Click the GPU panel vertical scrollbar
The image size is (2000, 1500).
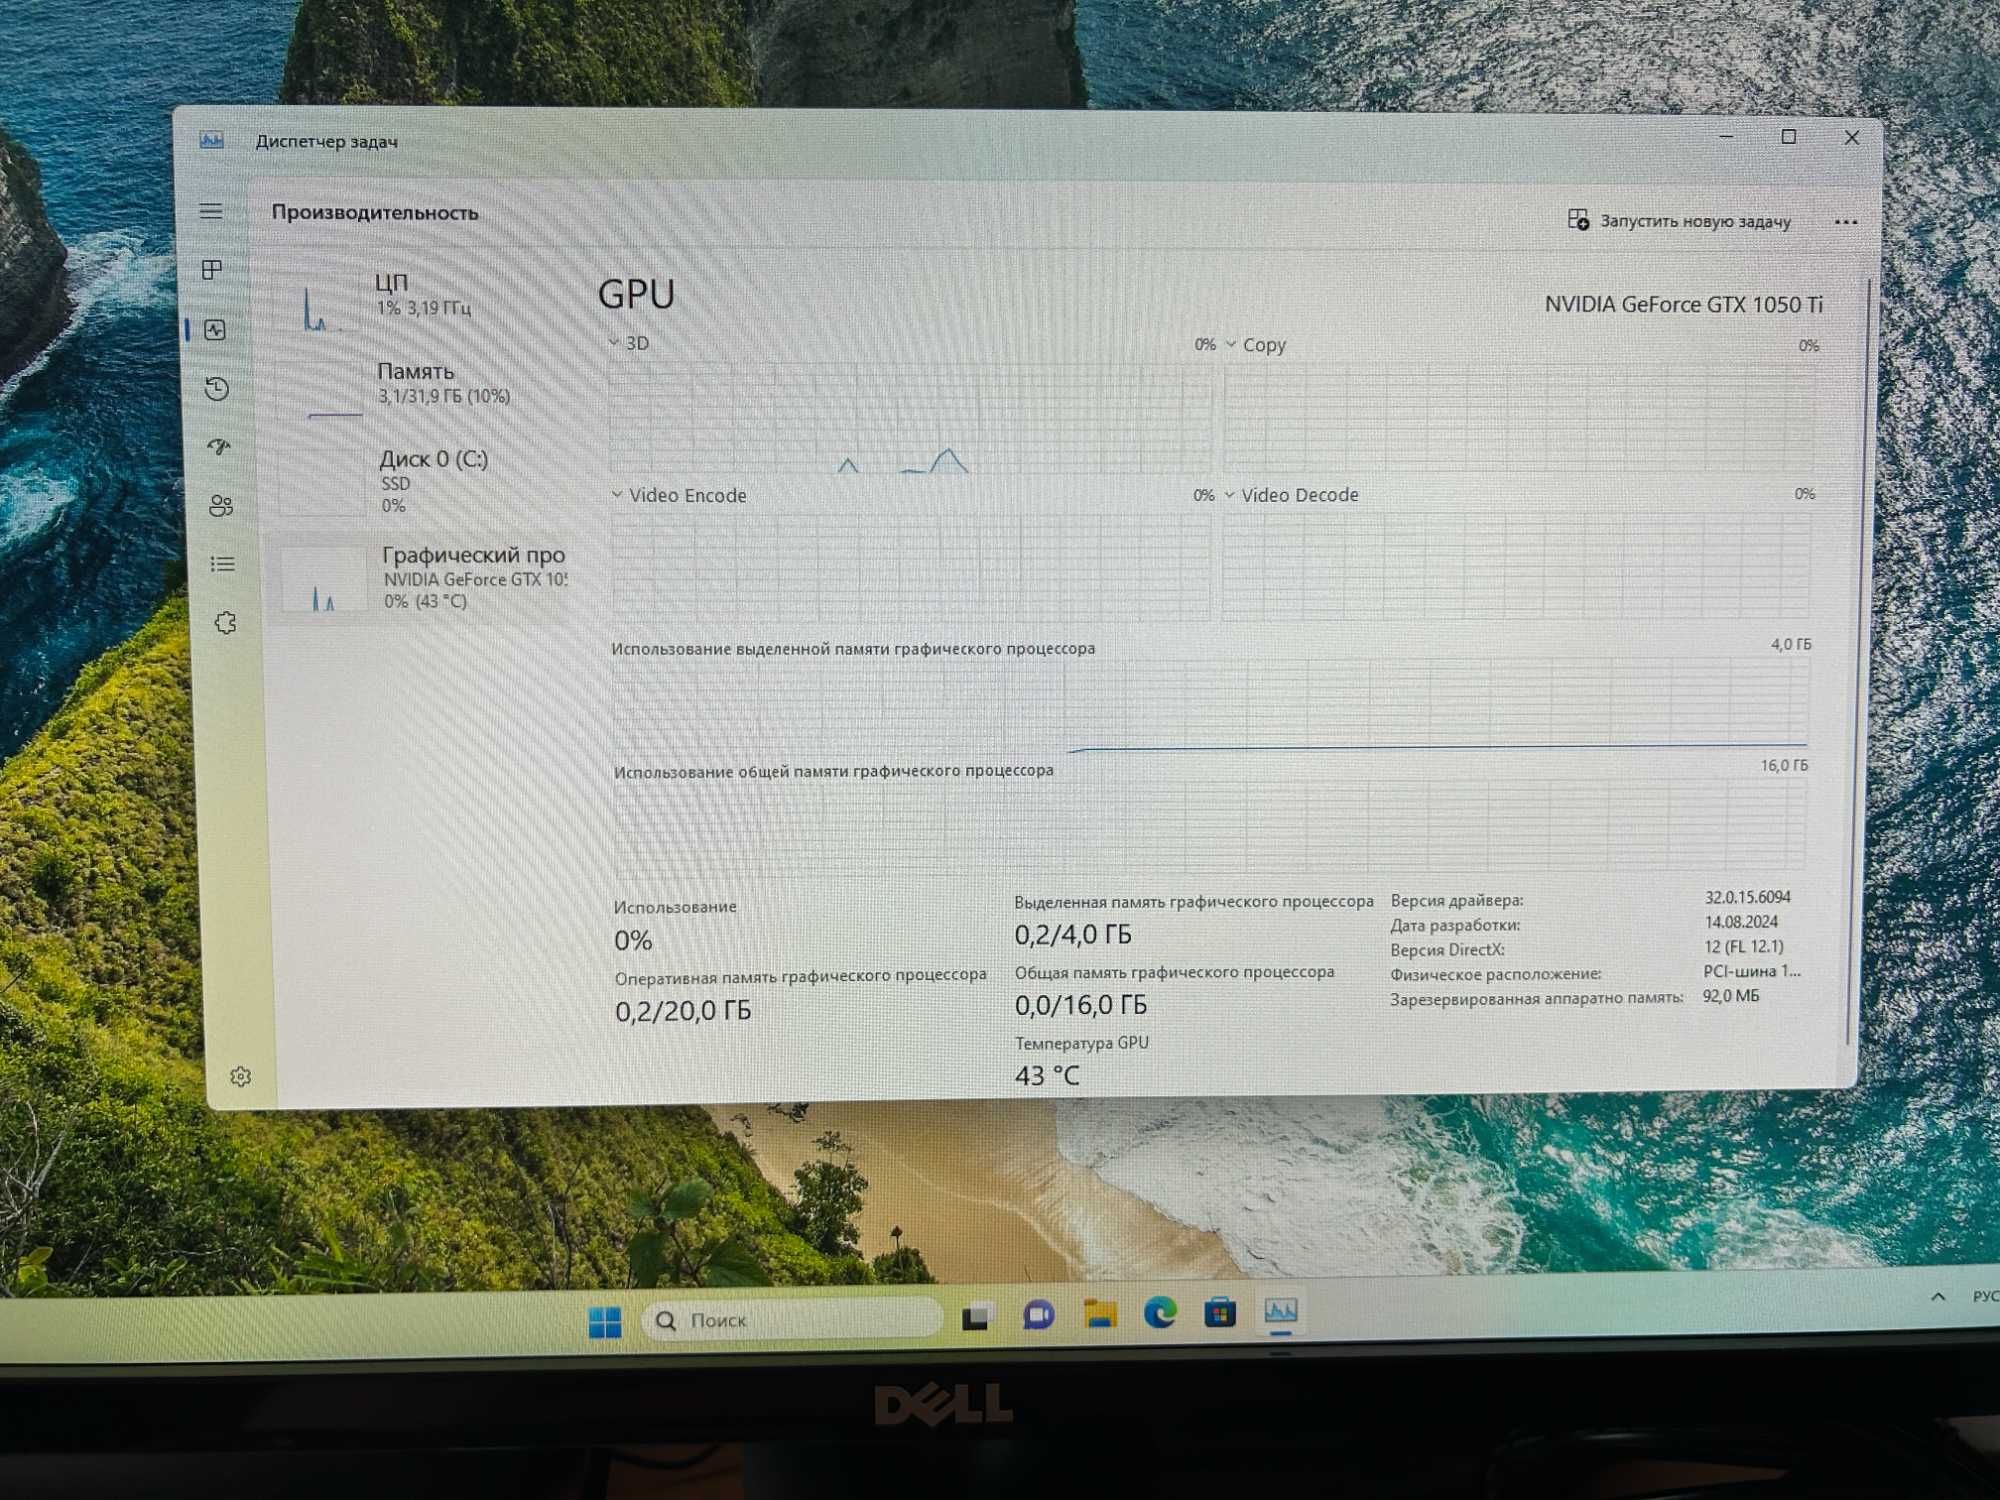[x=1859, y=660]
